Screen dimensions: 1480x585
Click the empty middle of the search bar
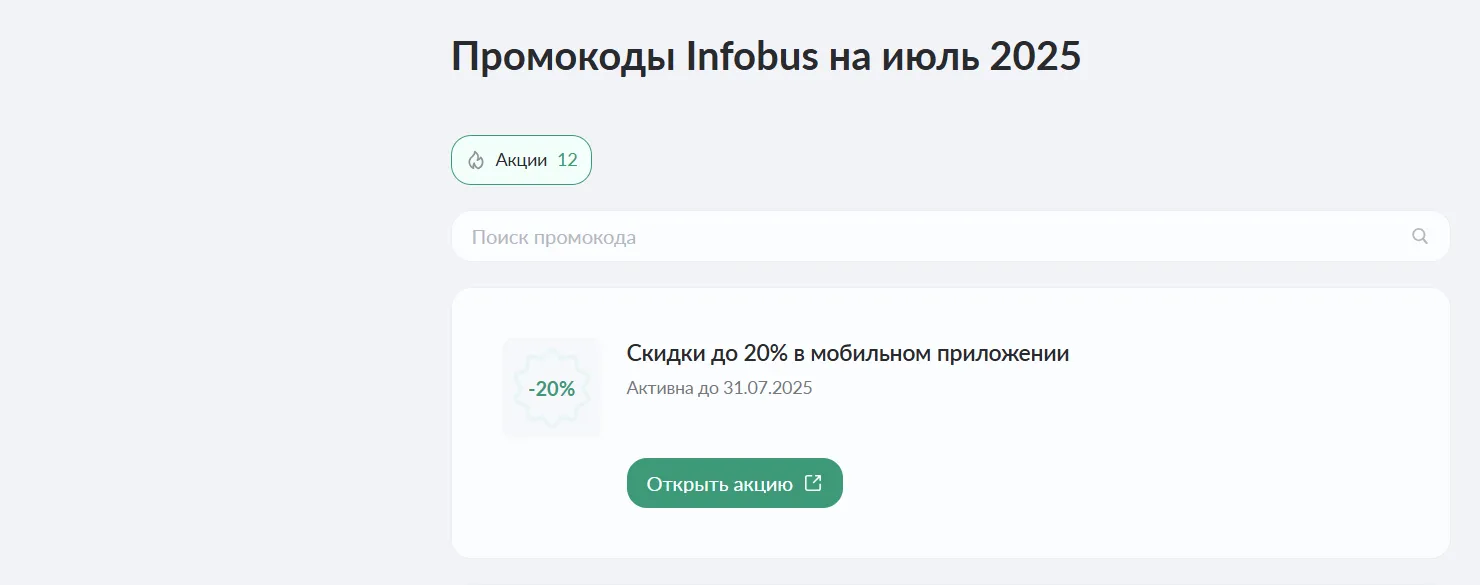(950, 237)
